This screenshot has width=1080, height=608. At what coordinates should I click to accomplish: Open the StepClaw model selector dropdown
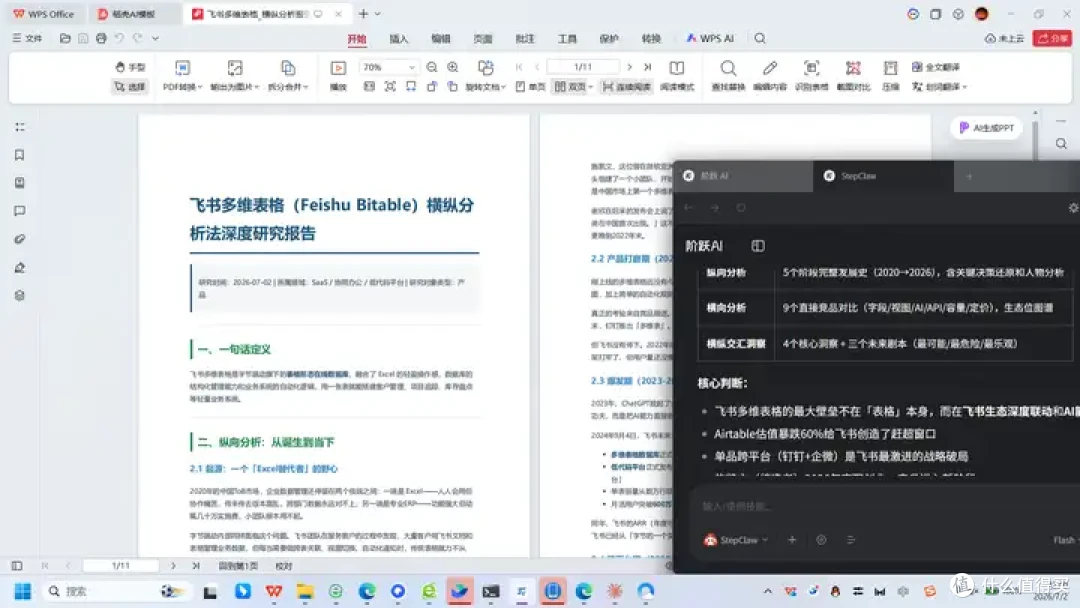click(736, 541)
